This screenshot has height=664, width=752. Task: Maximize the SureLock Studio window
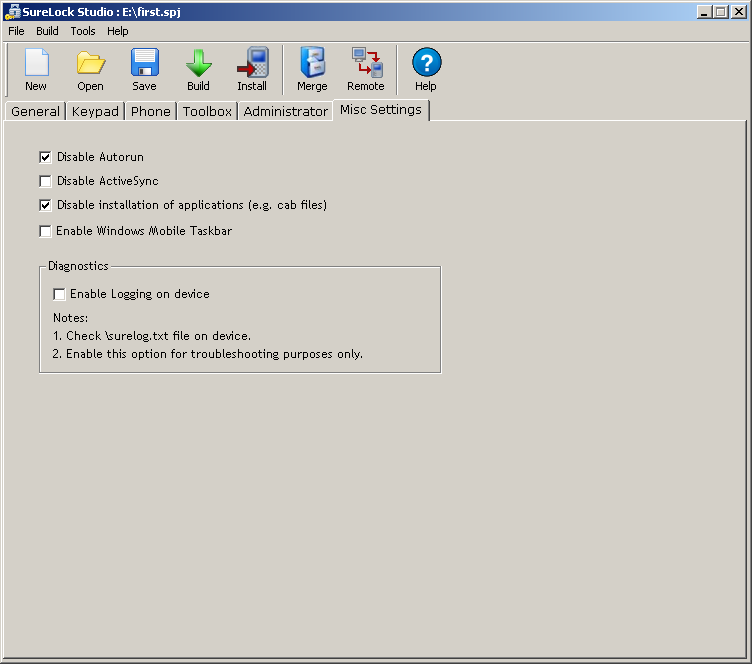720,12
